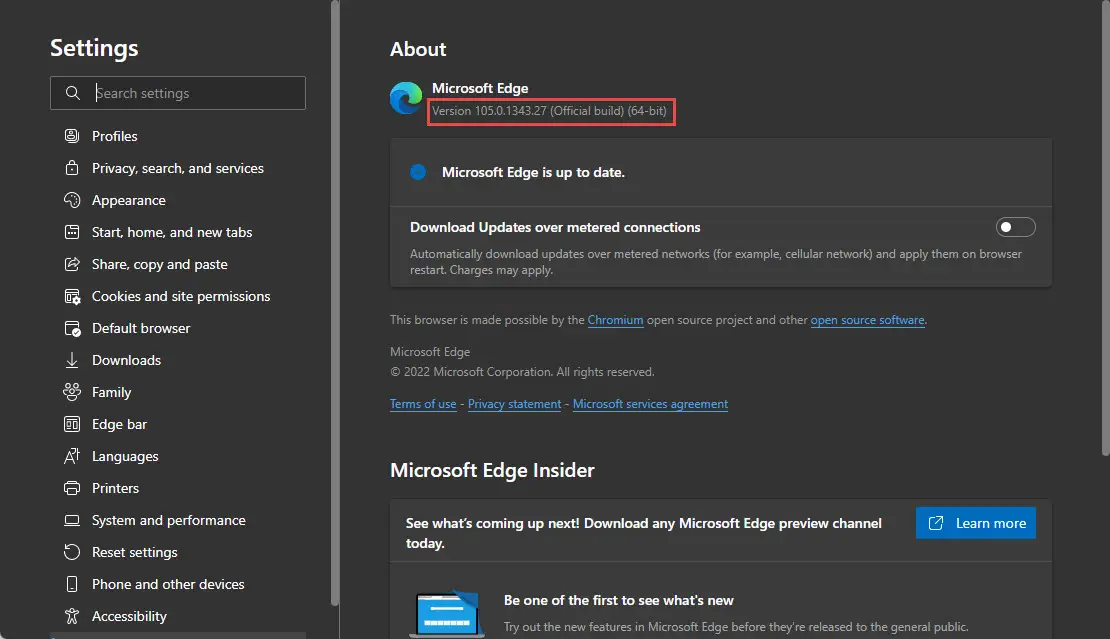Open Cookies and site permissions
The height and width of the screenshot is (639, 1110).
click(181, 297)
